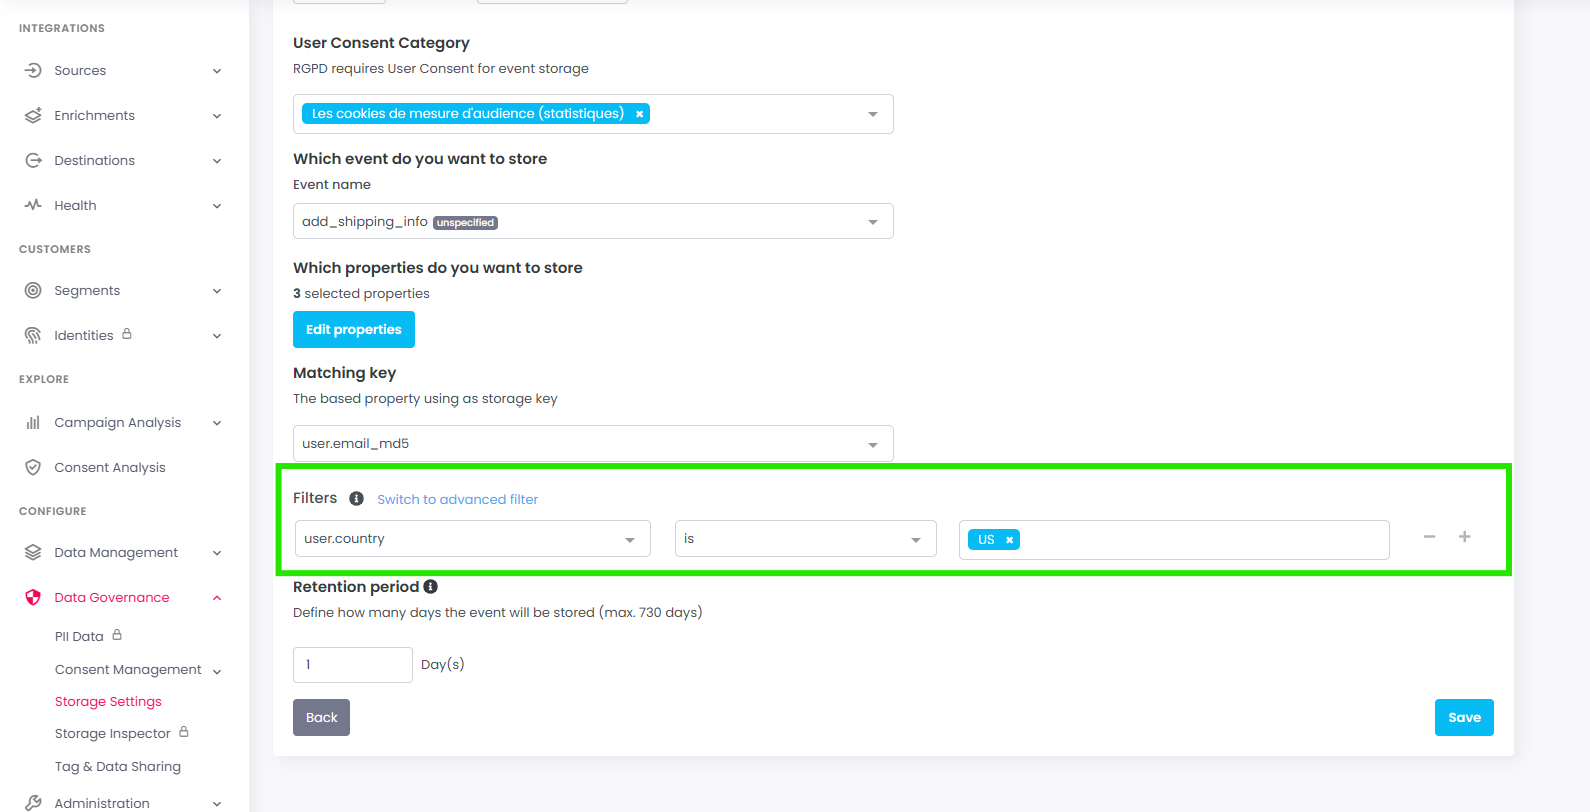The height and width of the screenshot is (812, 1590).
Task: Click the Segments target icon
Action: coord(33,290)
